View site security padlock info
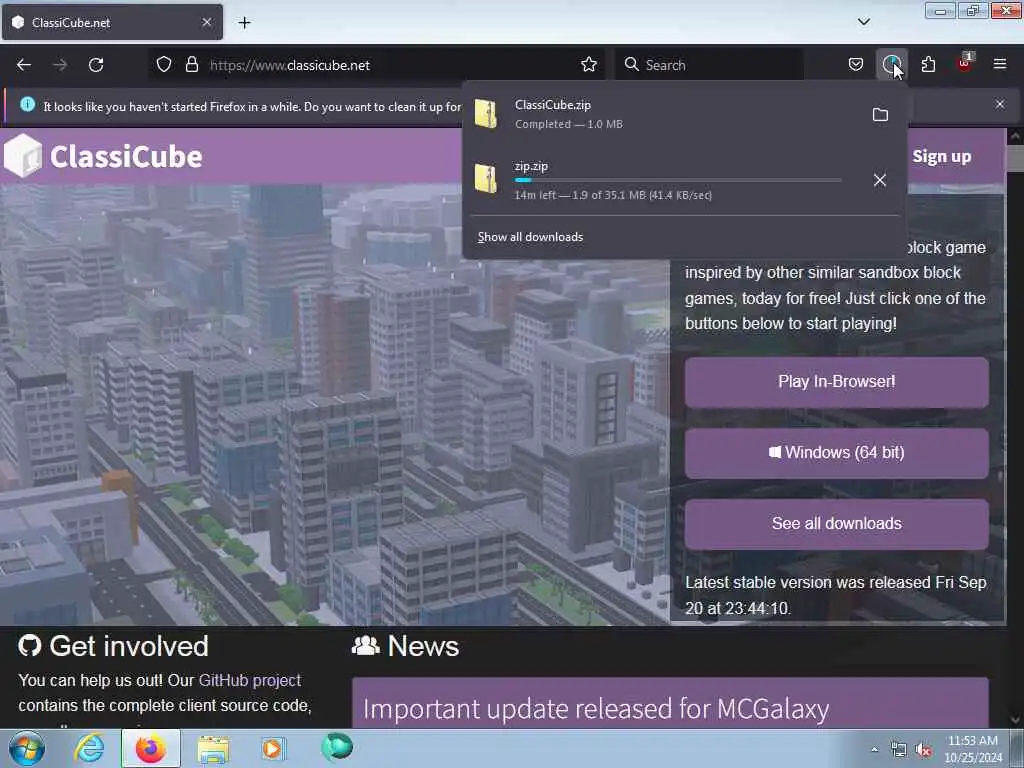1024x768 pixels. (x=191, y=65)
